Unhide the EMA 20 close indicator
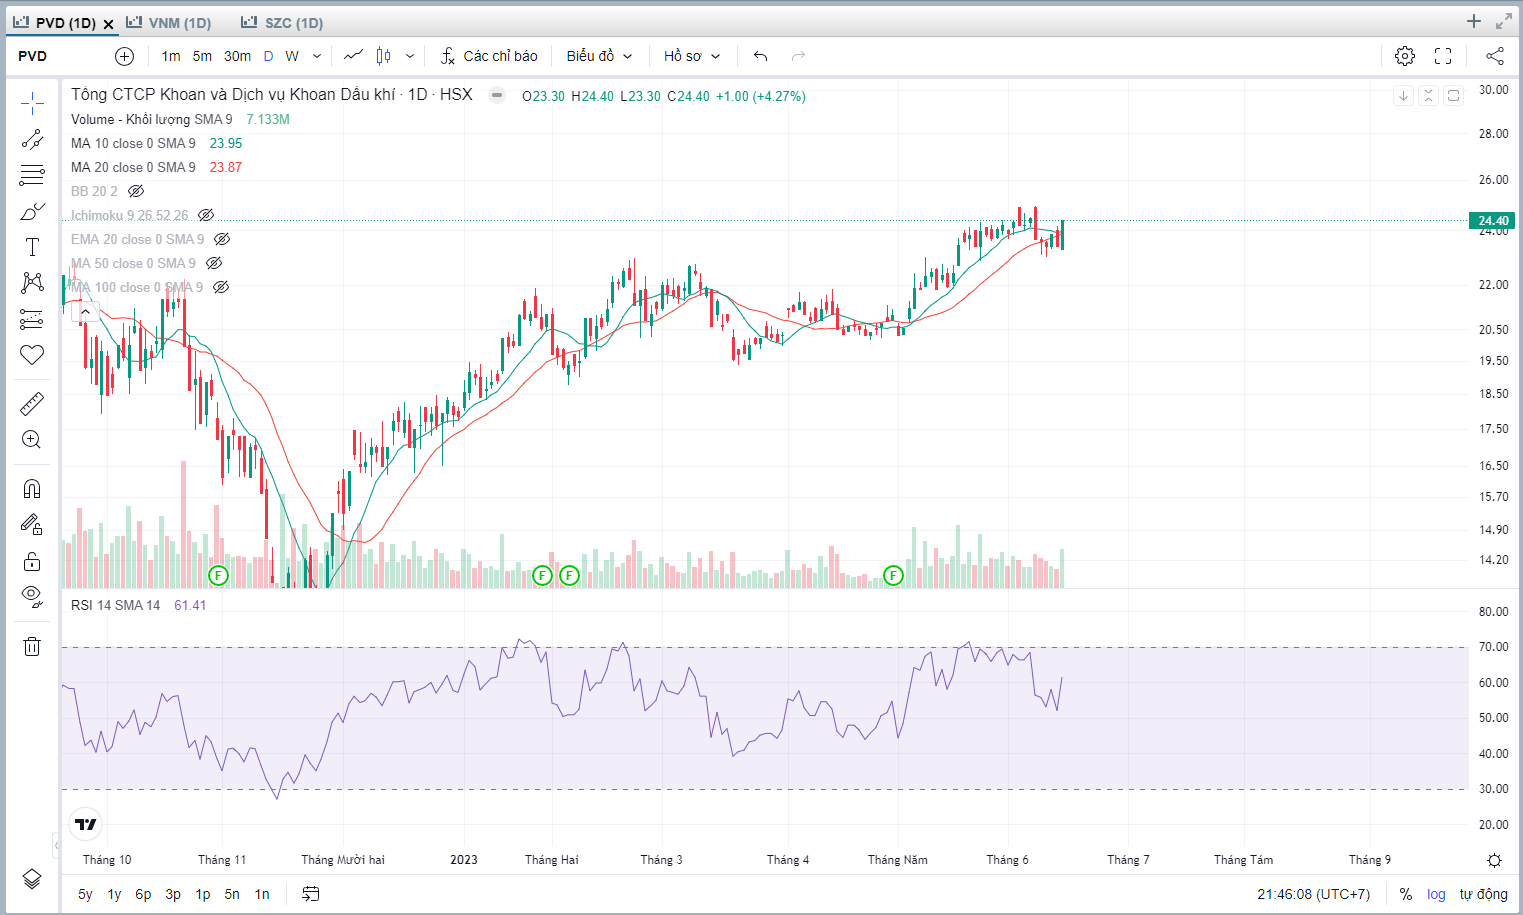Viewport: 1523px width, 915px height. pos(222,239)
